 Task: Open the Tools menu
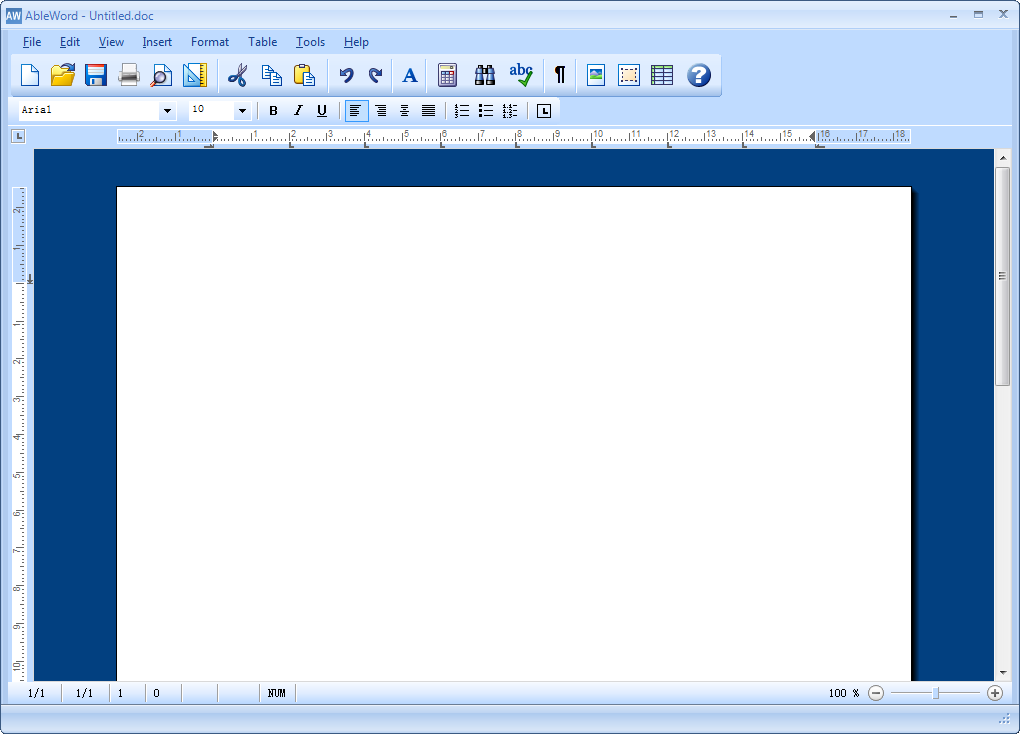[310, 42]
